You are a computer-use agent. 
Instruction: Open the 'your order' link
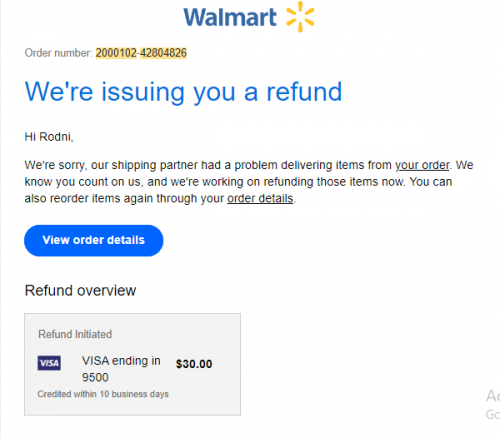[x=422, y=165]
